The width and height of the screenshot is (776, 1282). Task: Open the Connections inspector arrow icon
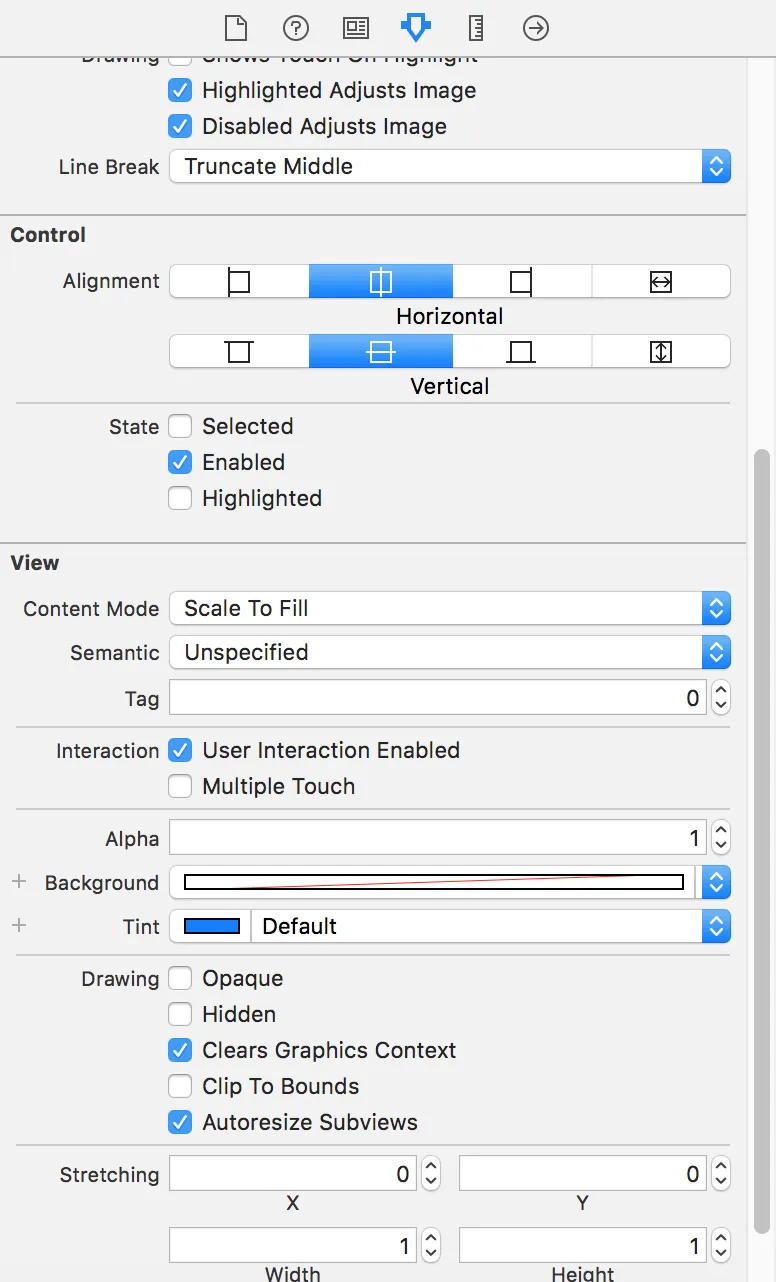[536, 27]
